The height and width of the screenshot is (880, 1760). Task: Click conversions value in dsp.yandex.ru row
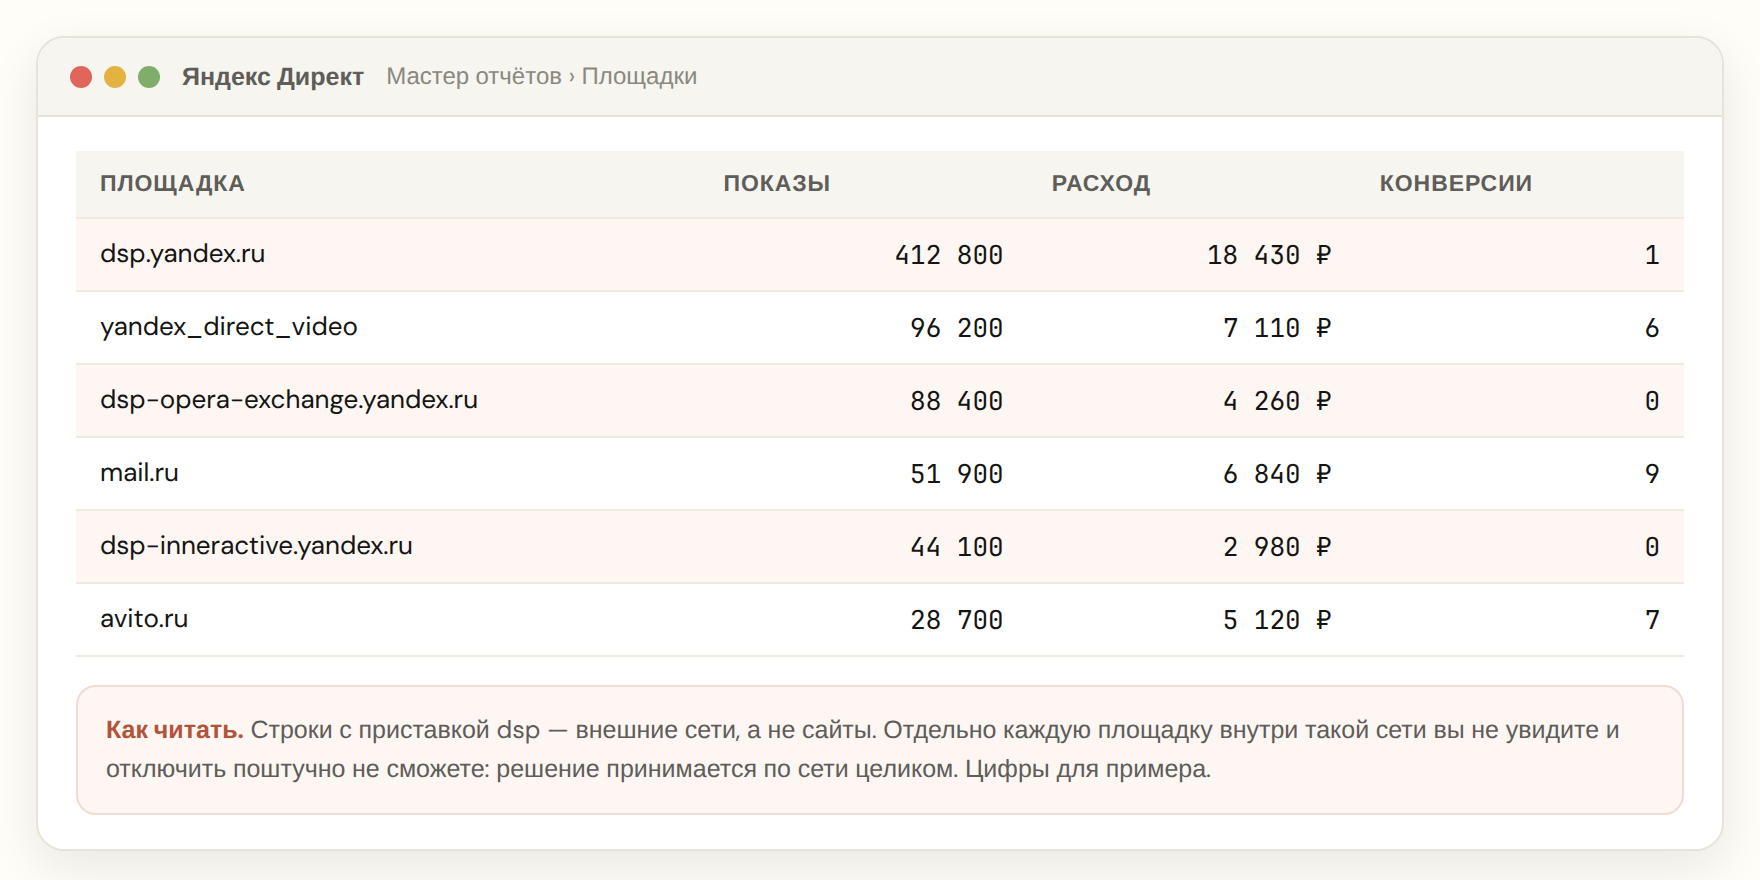coord(1652,255)
